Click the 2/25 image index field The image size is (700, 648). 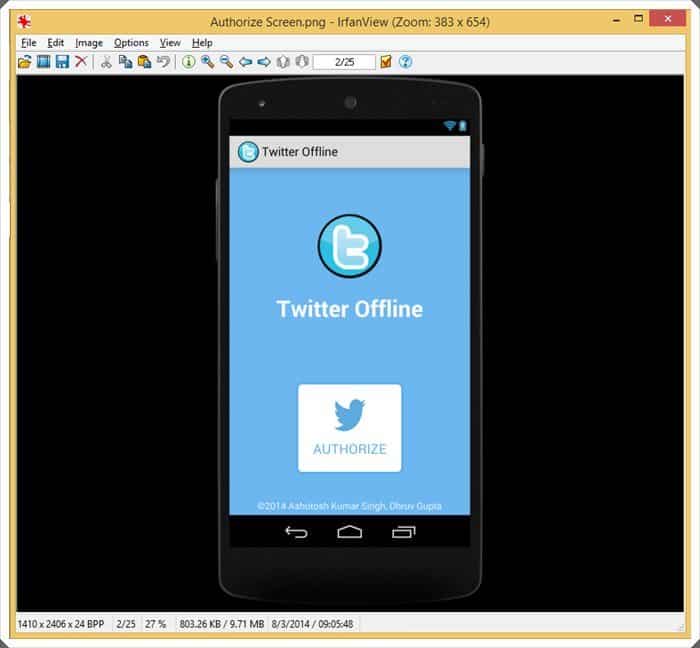click(344, 62)
